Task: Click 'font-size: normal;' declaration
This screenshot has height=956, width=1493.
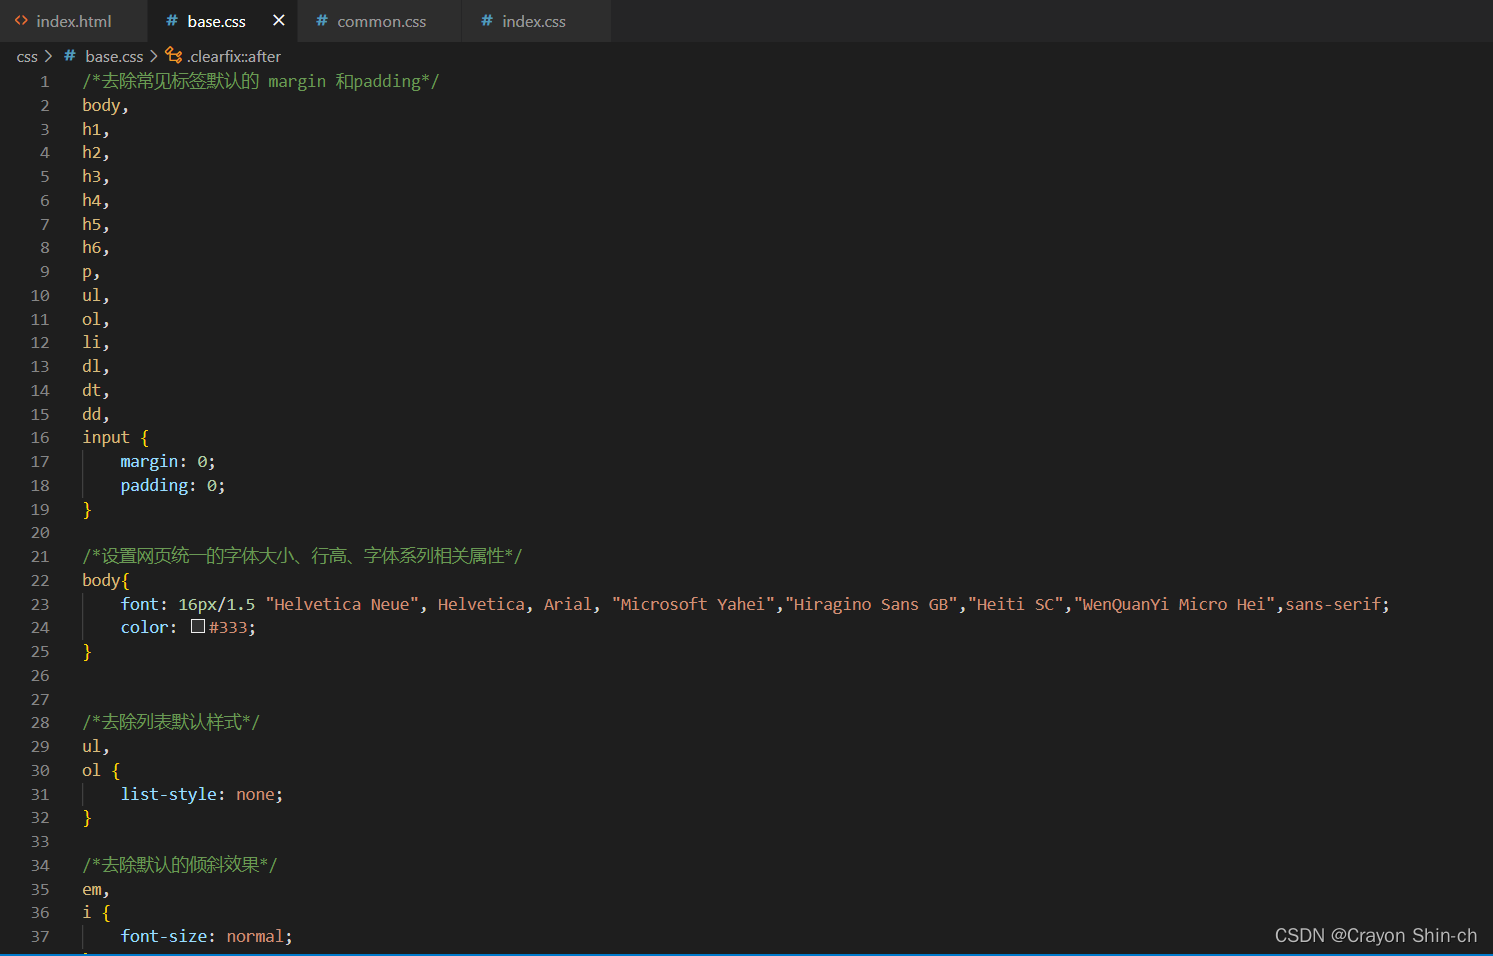Action: coord(206,937)
